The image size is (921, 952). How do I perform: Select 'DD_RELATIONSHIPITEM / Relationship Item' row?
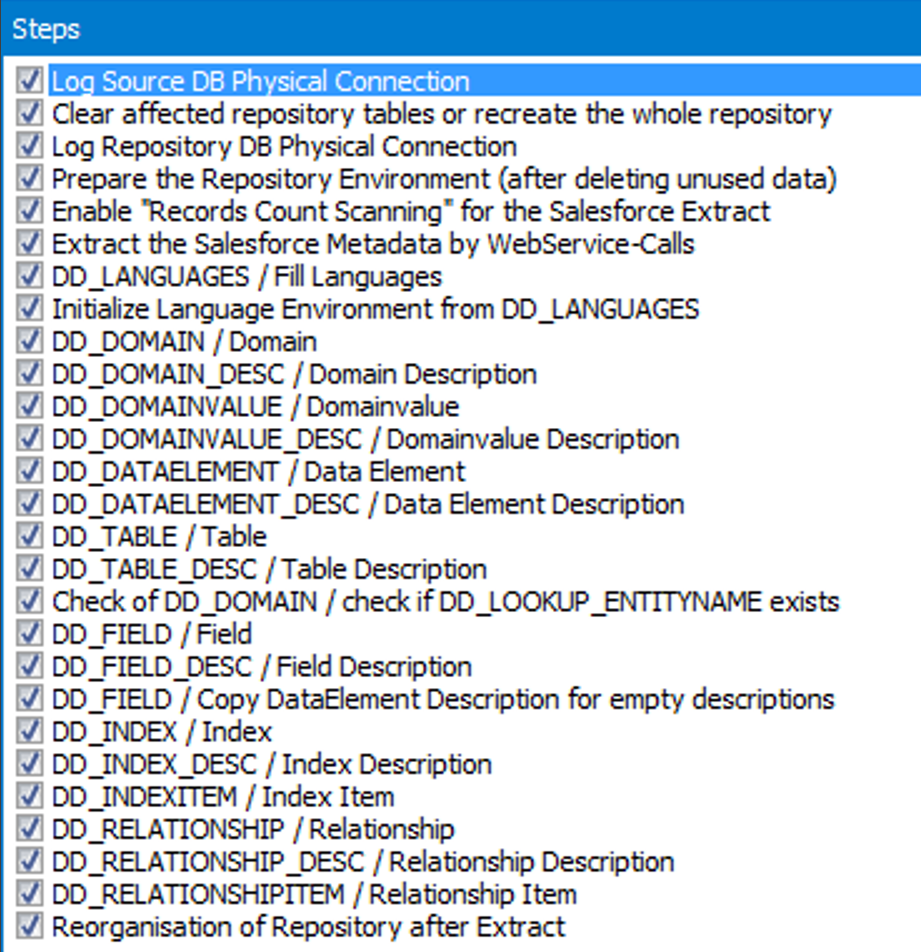pyautogui.click(x=314, y=895)
